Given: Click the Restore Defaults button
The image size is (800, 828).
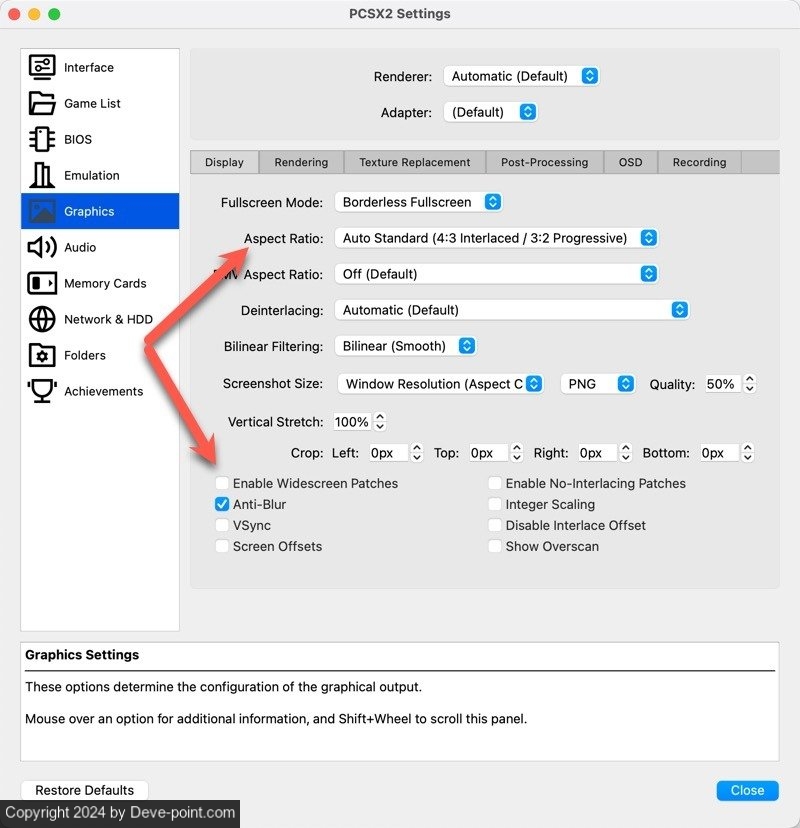Looking at the screenshot, I should (84, 790).
